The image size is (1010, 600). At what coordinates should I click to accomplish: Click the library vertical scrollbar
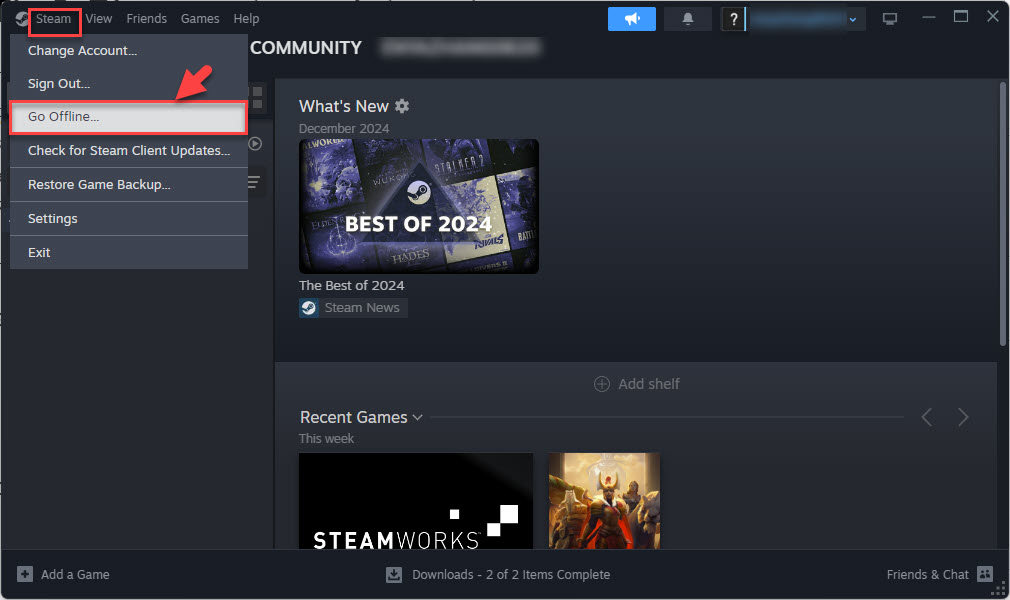pyautogui.click(x=1002, y=215)
